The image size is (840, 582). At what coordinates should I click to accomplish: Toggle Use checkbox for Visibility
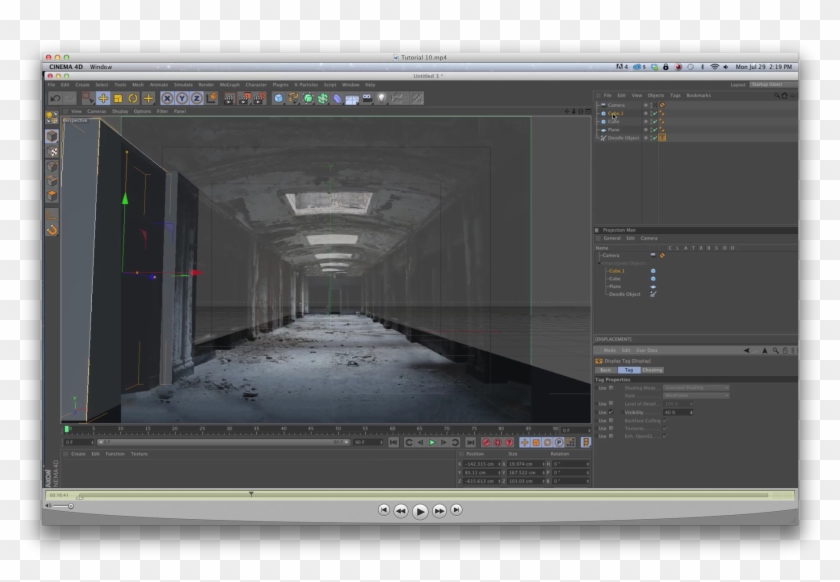coord(611,412)
